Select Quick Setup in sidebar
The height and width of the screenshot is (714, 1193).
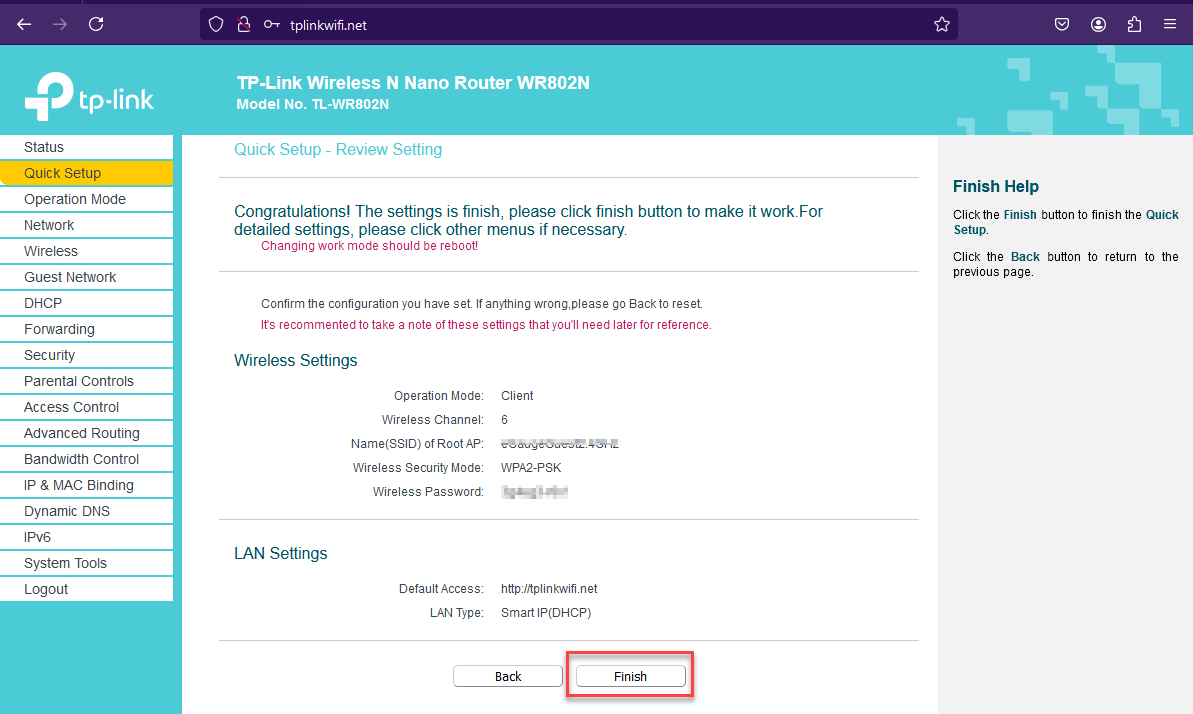point(87,173)
